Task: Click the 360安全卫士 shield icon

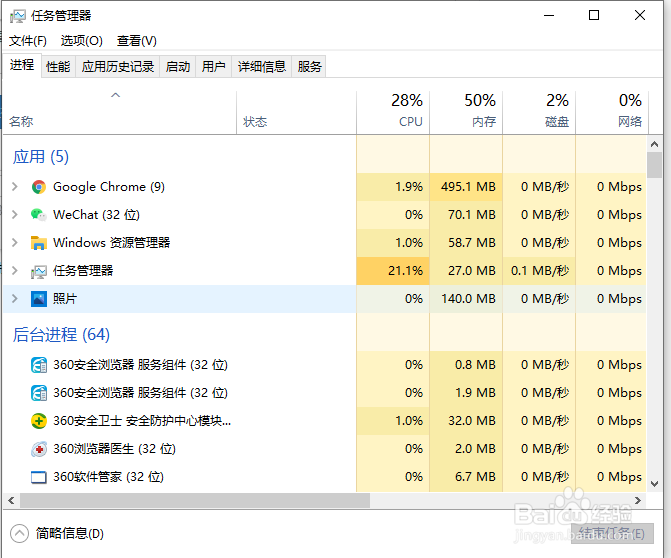Action: point(39,421)
